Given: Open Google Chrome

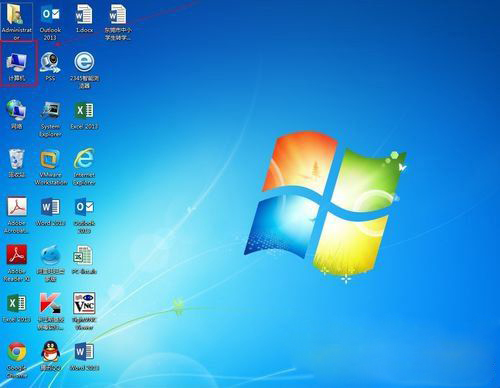Looking at the screenshot, I should [x=16, y=352].
